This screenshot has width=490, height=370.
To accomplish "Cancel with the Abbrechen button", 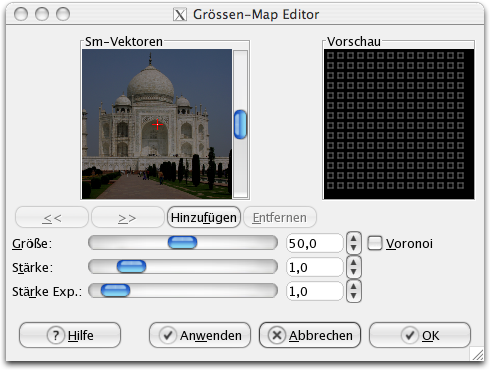I will (310, 335).
